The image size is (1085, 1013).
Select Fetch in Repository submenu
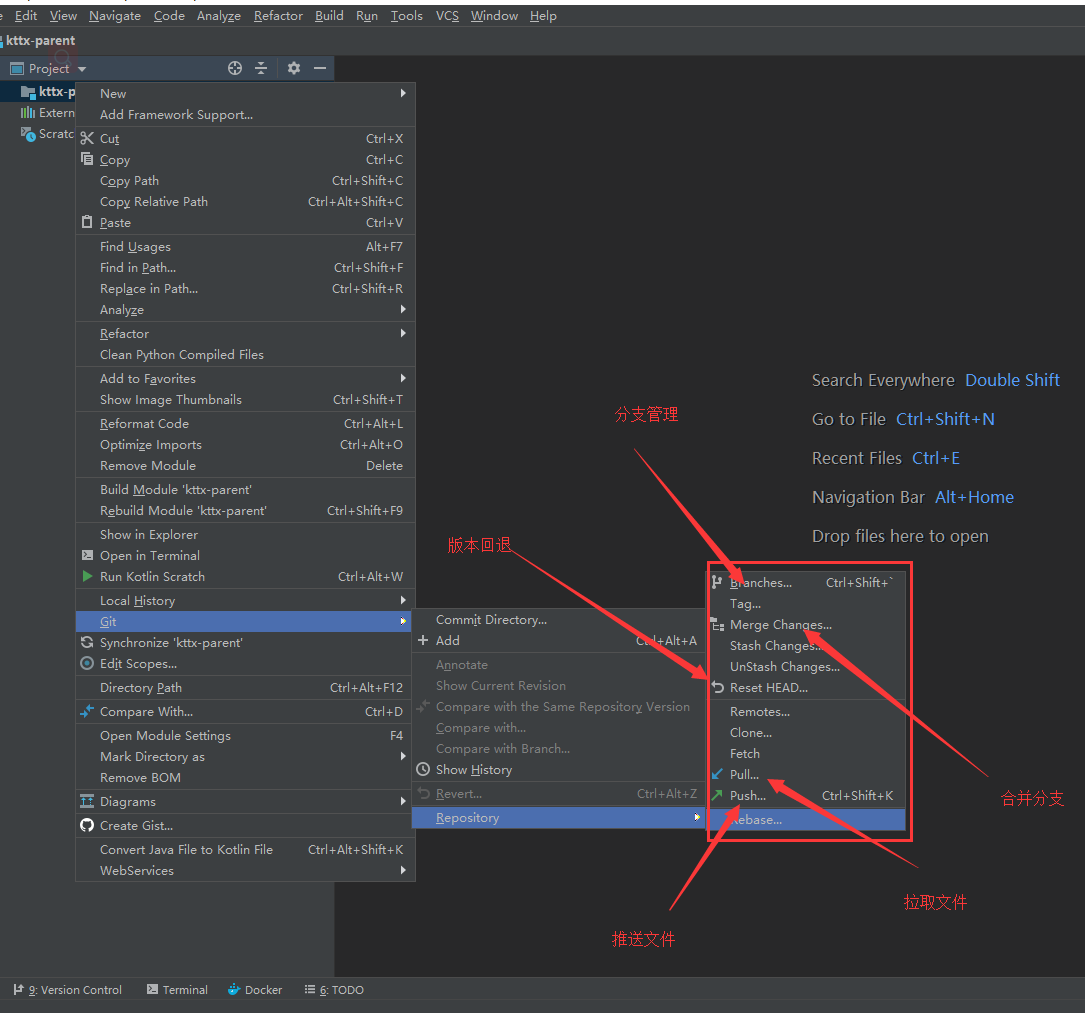pyautogui.click(x=807, y=753)
